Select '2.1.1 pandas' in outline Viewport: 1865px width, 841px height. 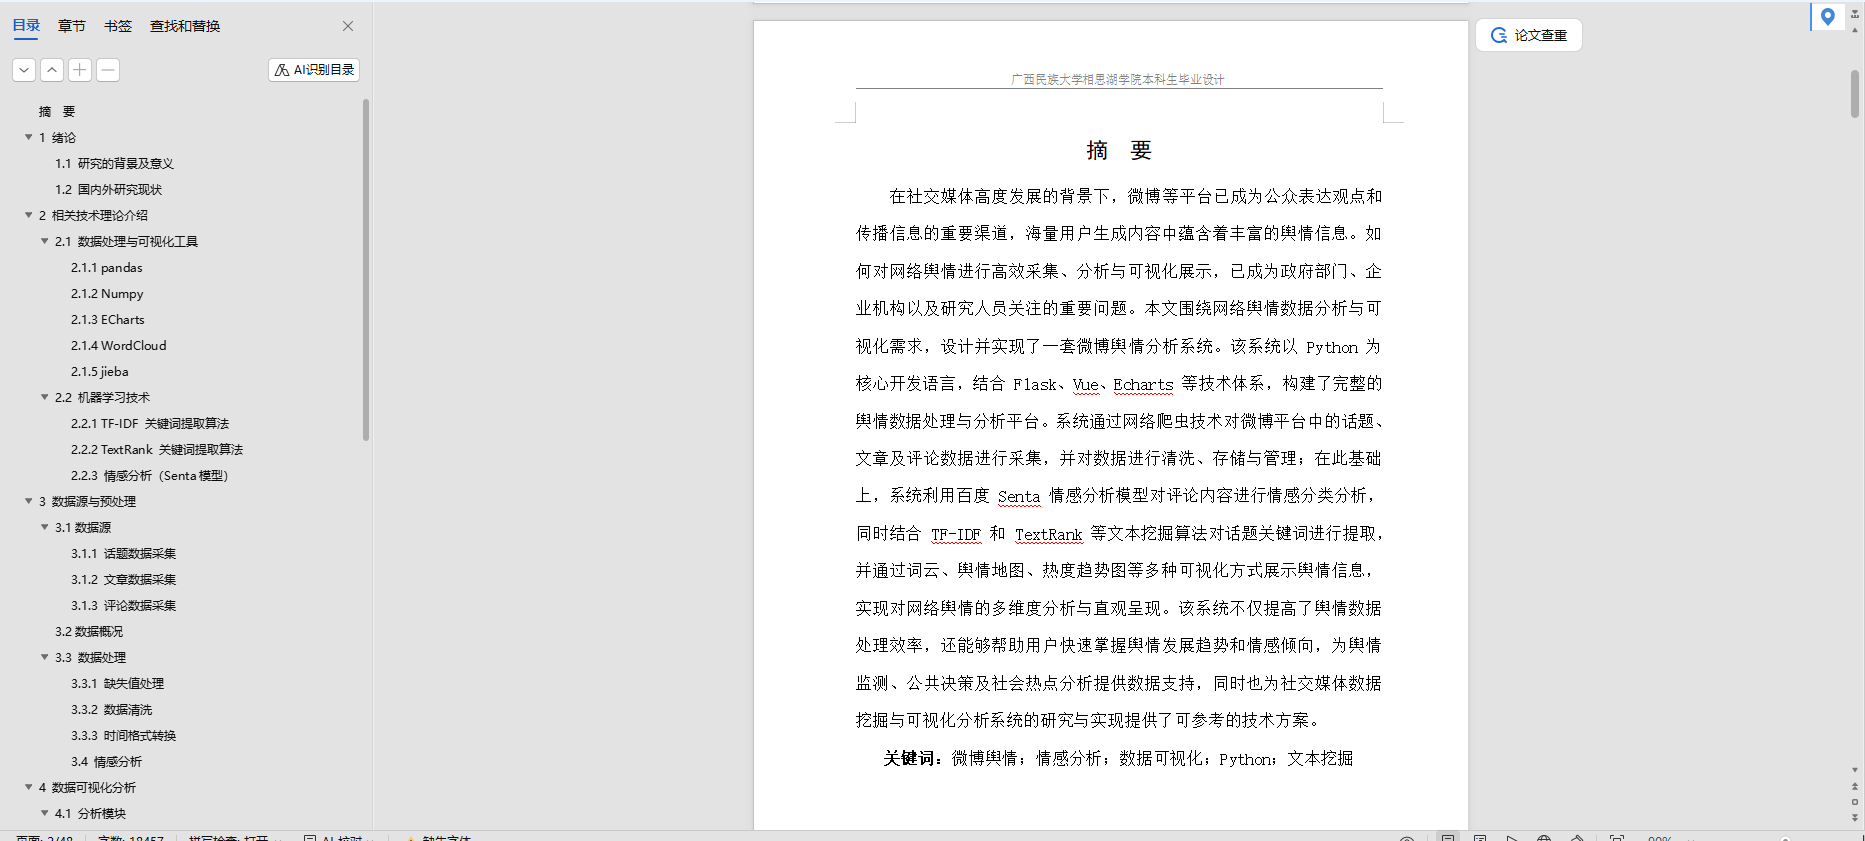tap(106, 267)
